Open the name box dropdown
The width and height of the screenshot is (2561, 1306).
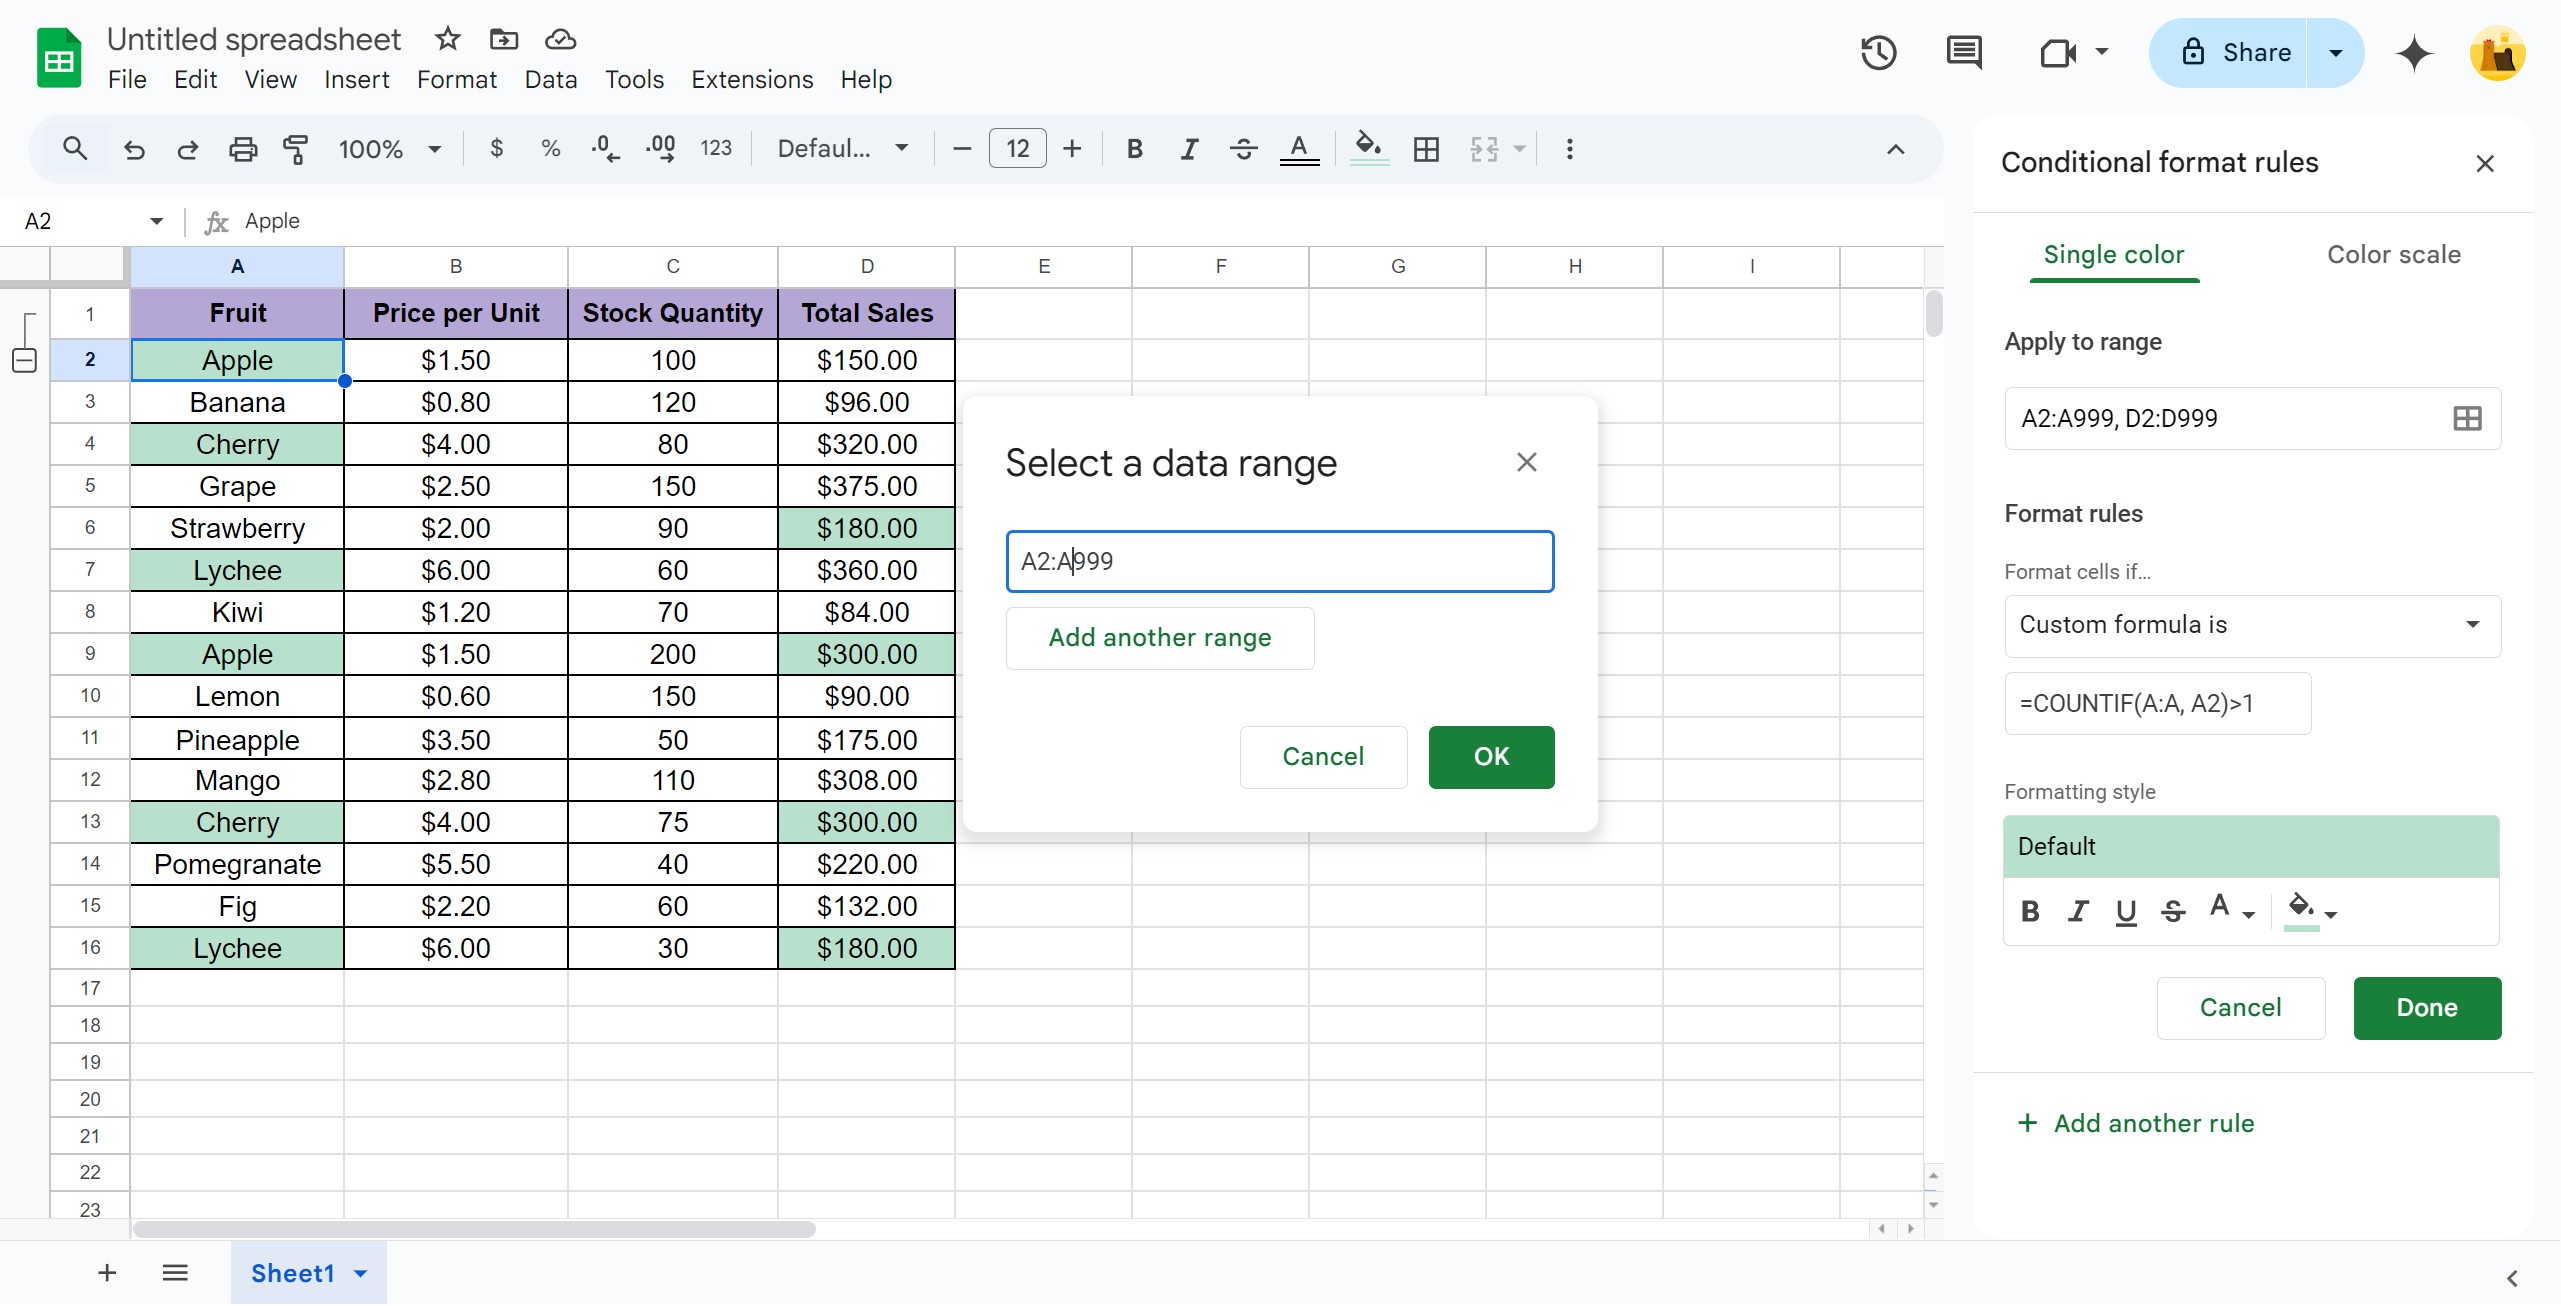click(157, 221)
